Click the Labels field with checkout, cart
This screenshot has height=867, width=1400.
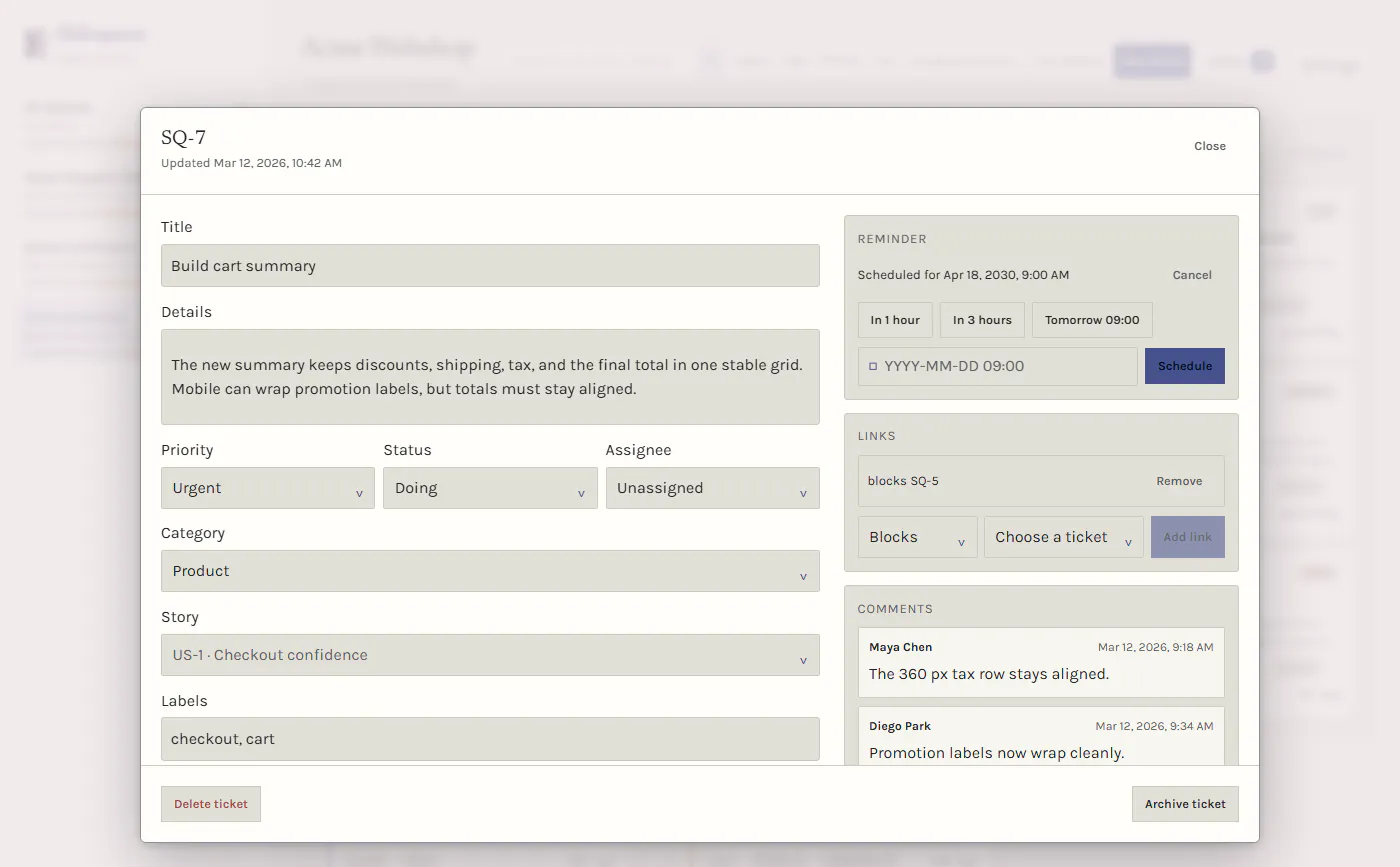click(x=490, y=739)
